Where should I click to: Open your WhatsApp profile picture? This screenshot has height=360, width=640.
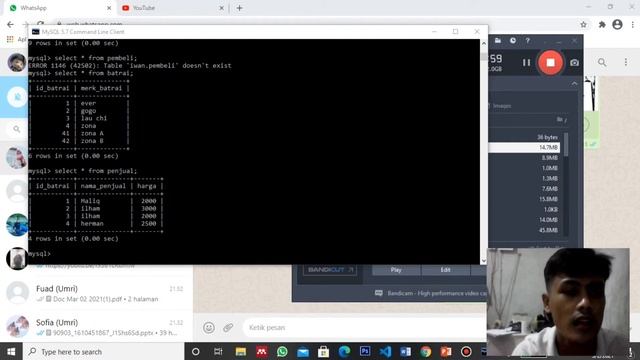point(17,62)
